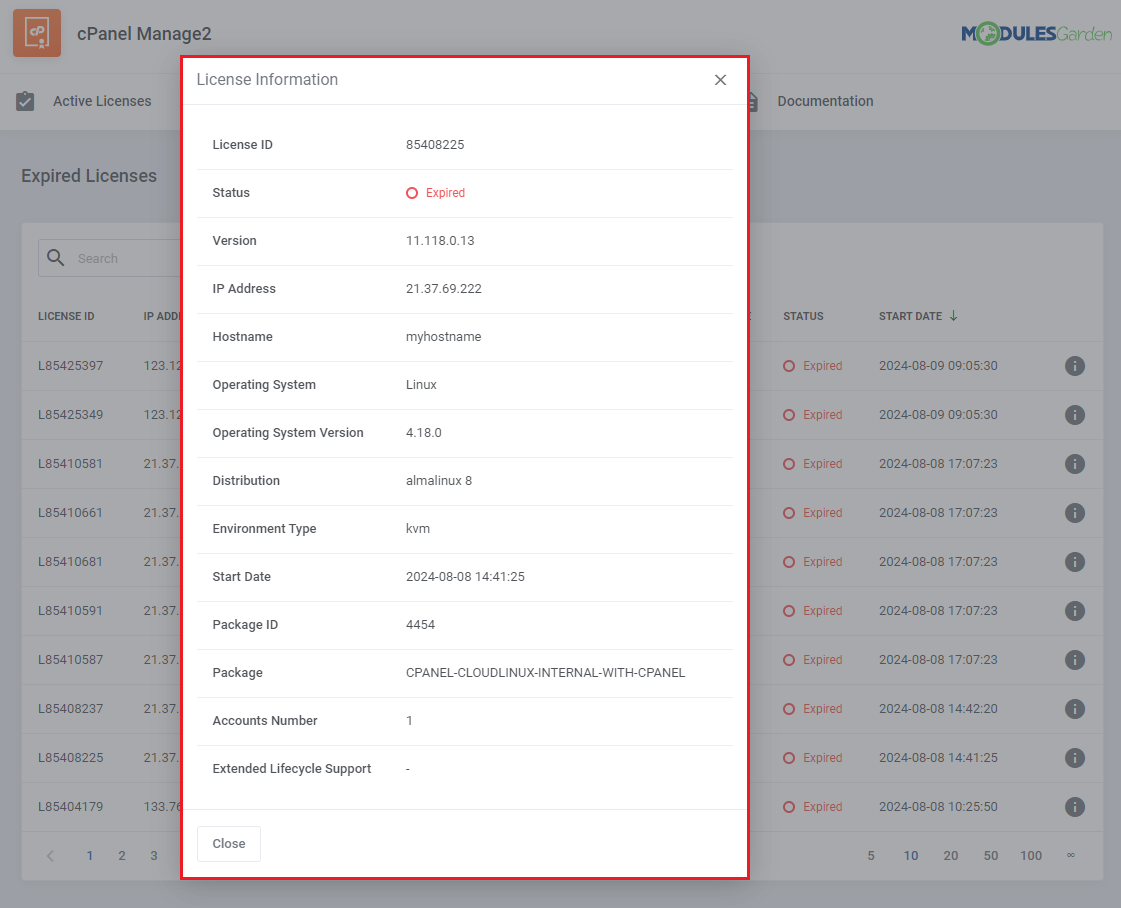Show info for license L85425397

[x=1075, y=366]
